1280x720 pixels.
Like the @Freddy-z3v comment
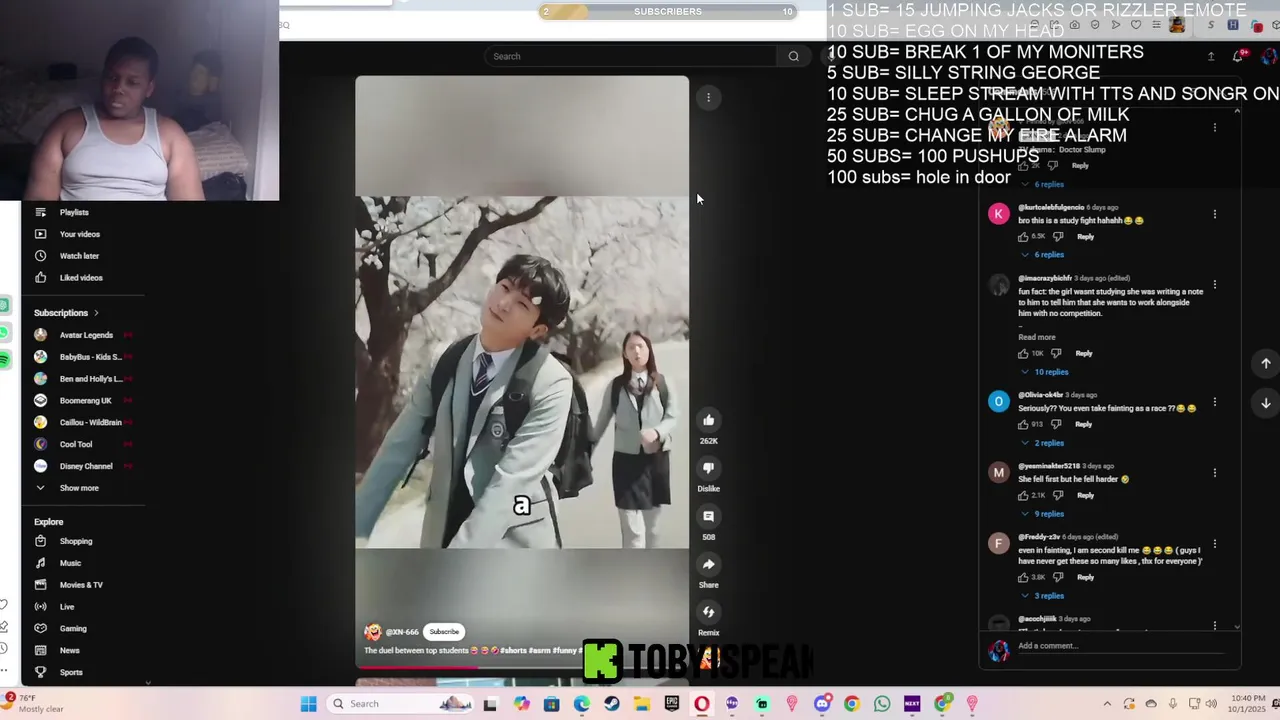tap(1023, 577)
